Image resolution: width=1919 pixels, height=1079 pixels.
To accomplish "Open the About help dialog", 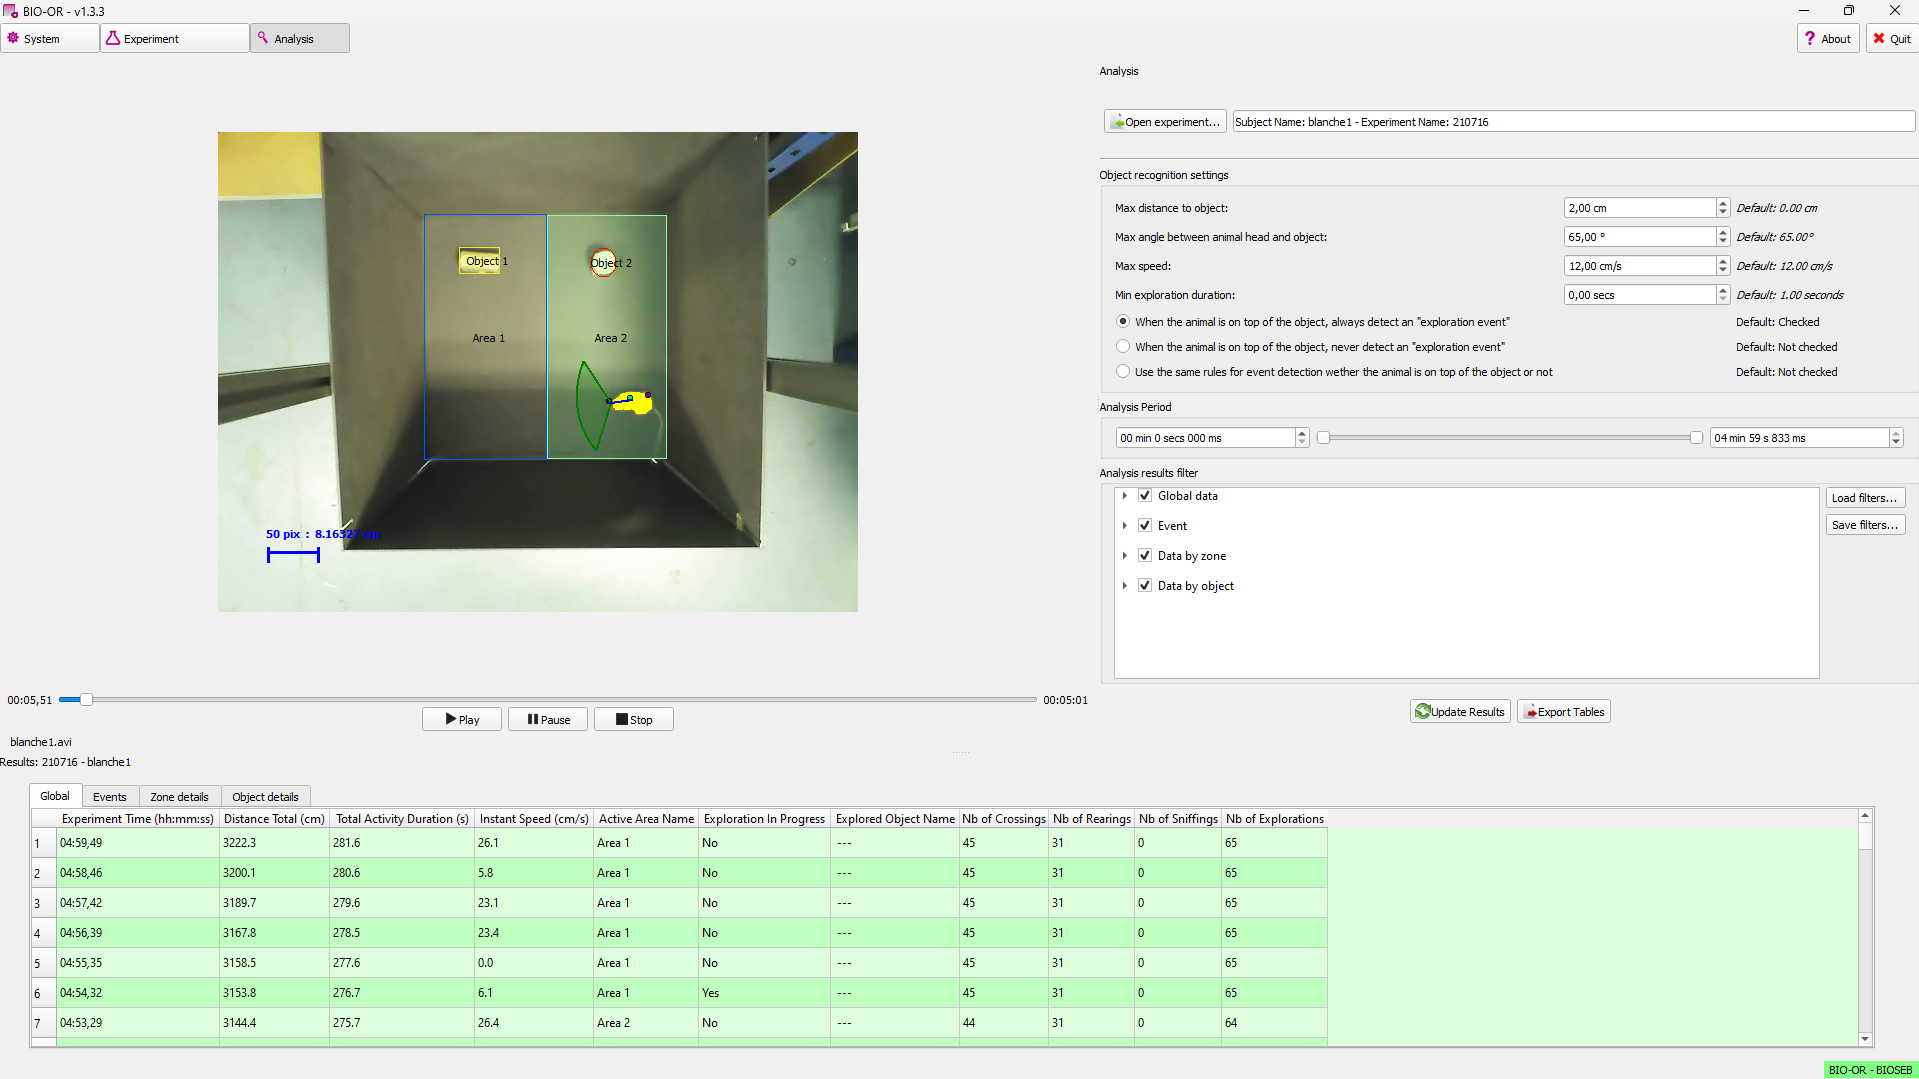I will tap(1827, 39).
